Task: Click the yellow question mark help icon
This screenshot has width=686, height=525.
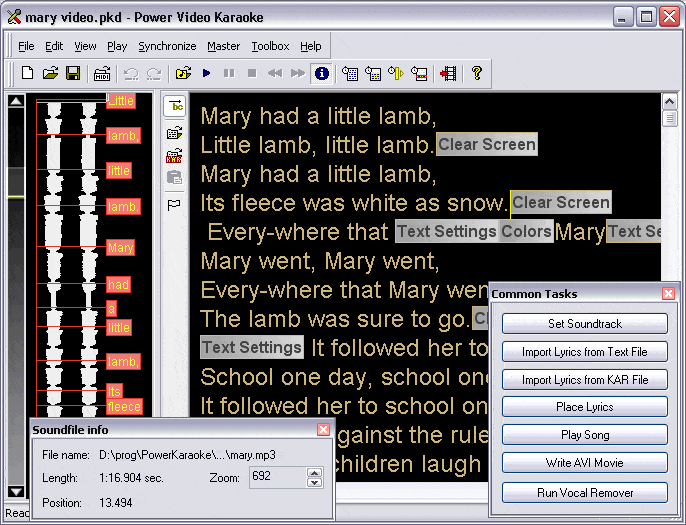Action: tap(477, 73)
